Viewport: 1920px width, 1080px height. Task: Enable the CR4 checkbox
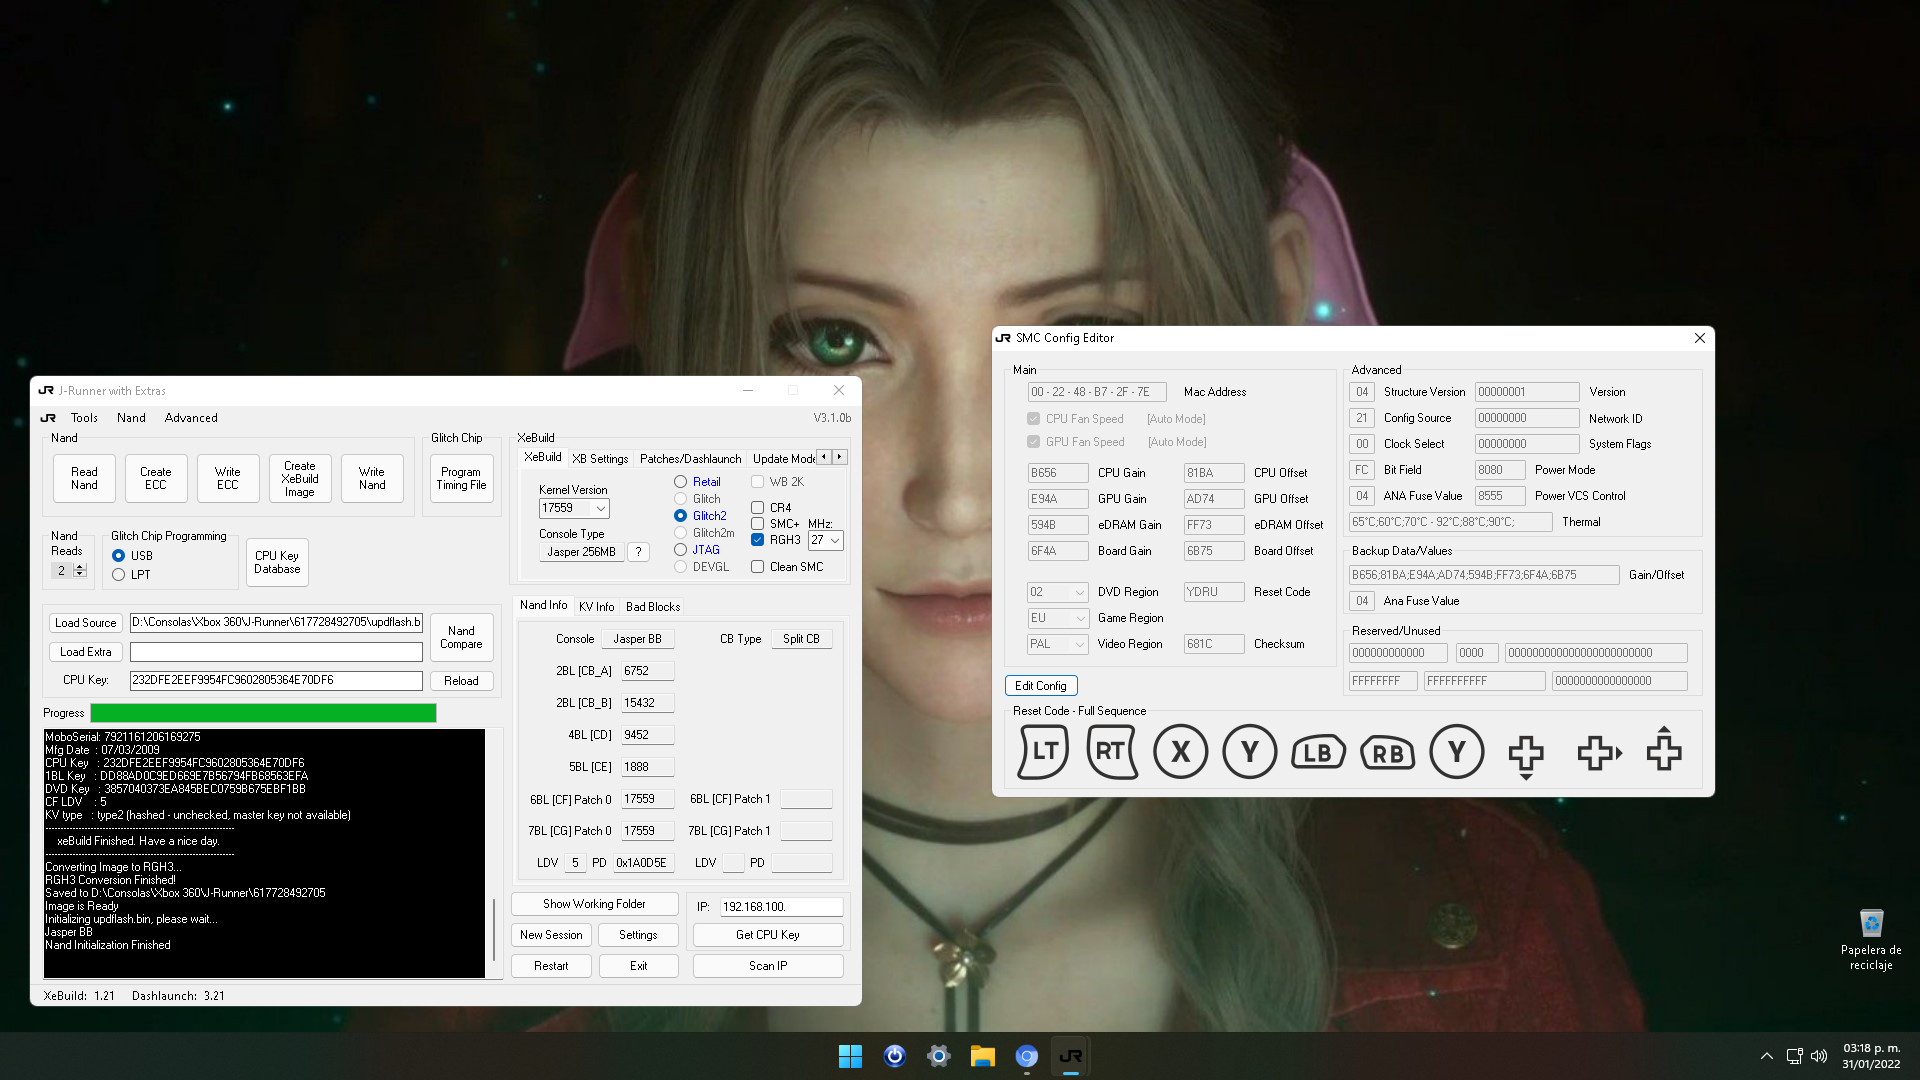(x=758, y=508)
